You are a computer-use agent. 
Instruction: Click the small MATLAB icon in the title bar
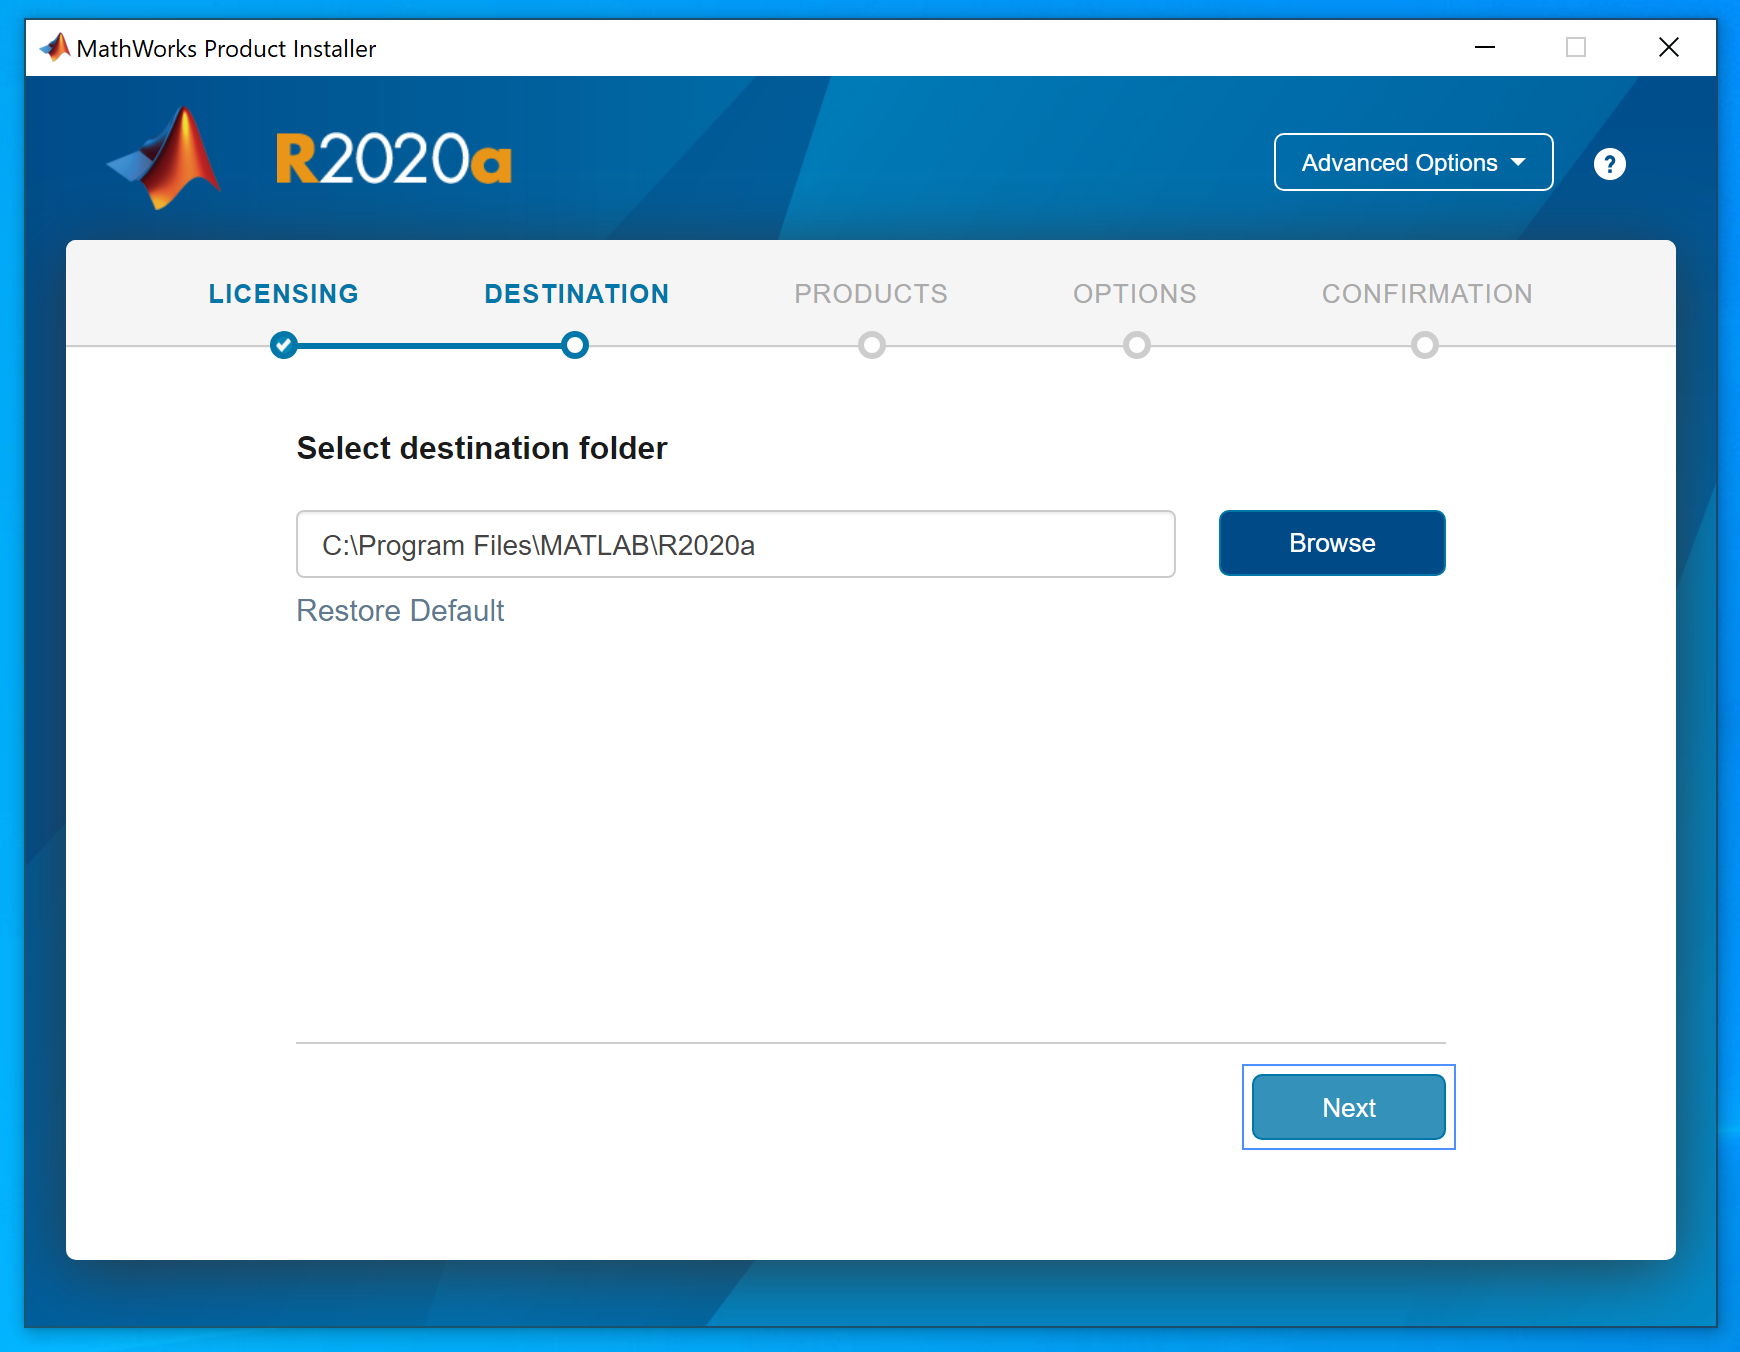point(55,47)
